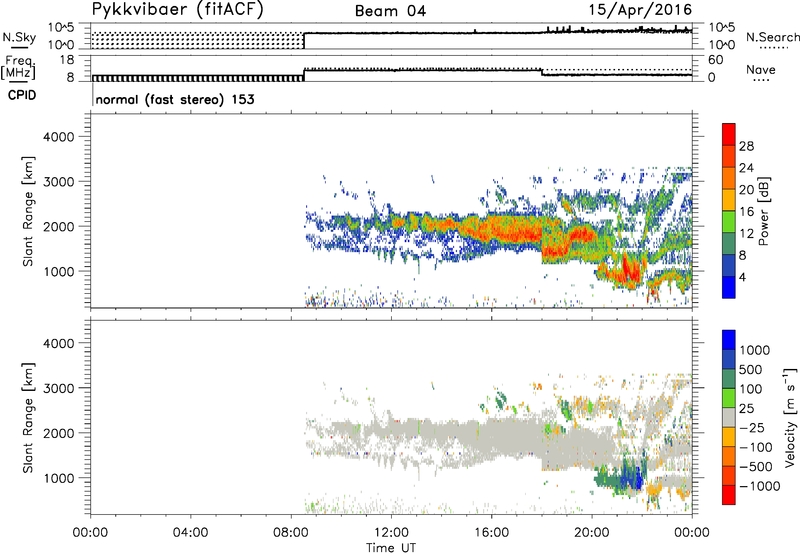Screen dimensions: 800x554
Task: Click the N.Search legend label
Action: [773, 37]
